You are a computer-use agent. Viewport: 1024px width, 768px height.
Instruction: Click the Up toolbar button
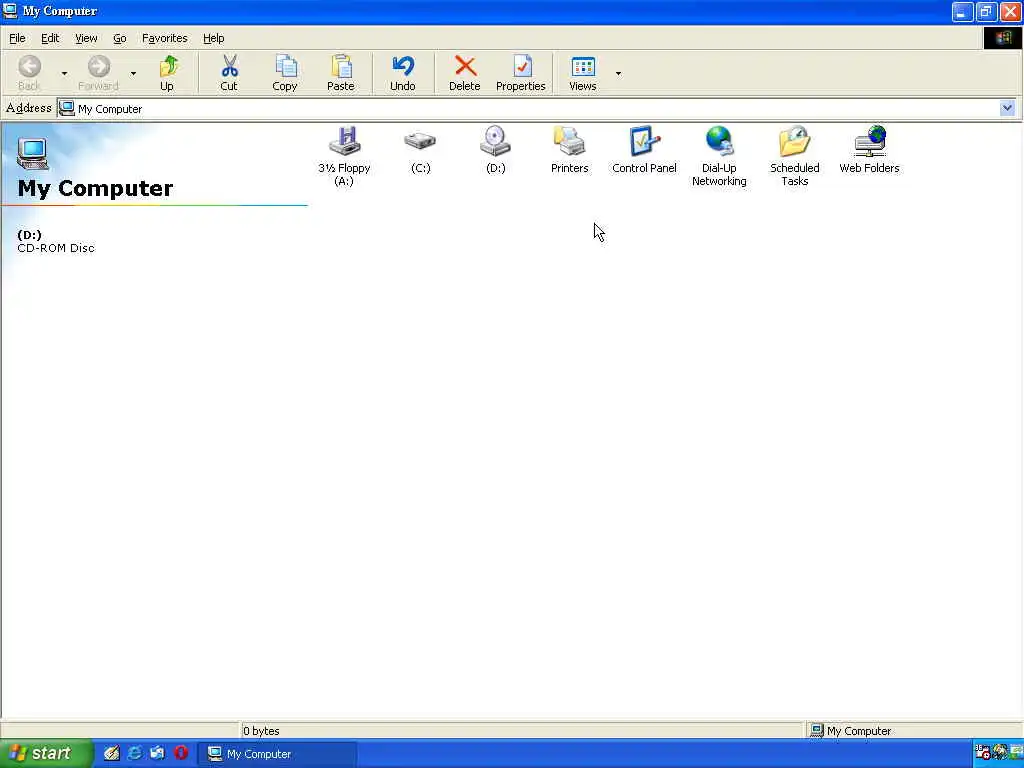tap(168, 73)
